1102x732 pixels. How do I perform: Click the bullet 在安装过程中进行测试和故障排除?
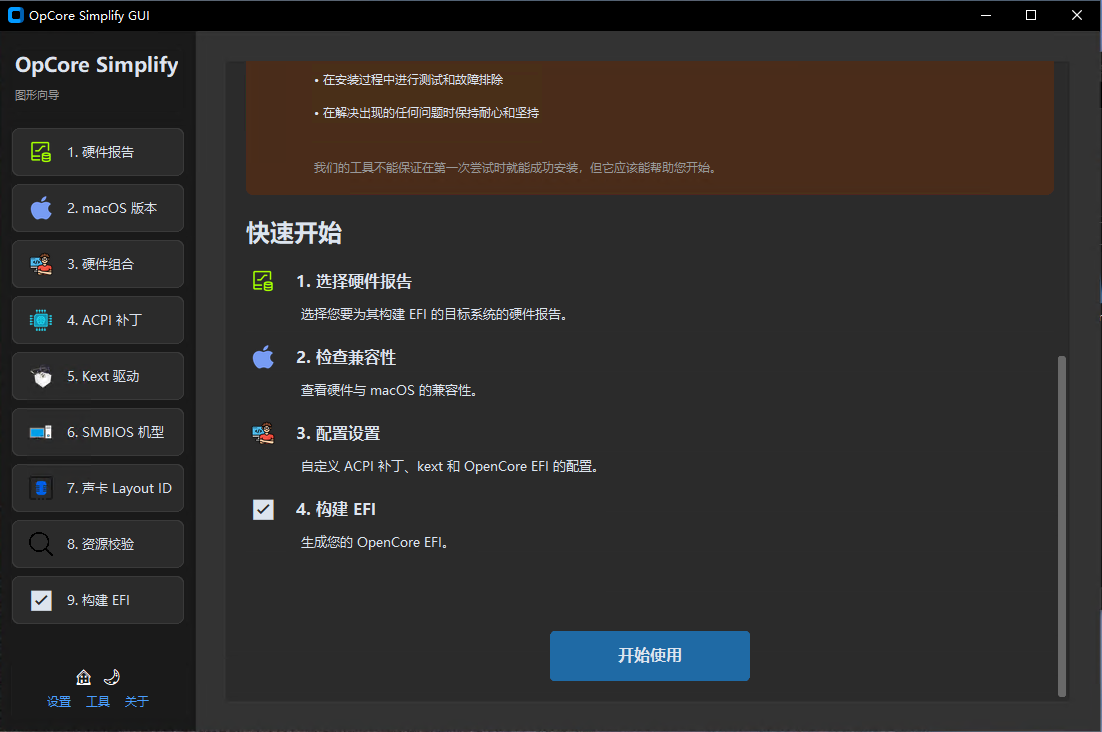[408, 80]
